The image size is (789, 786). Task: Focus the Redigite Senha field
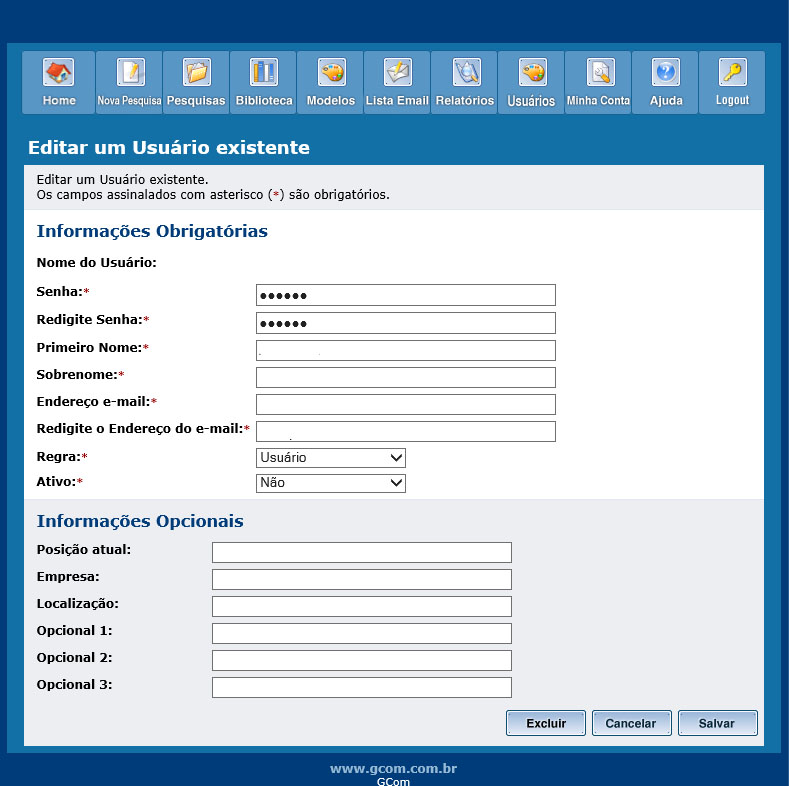pos(406,323)
